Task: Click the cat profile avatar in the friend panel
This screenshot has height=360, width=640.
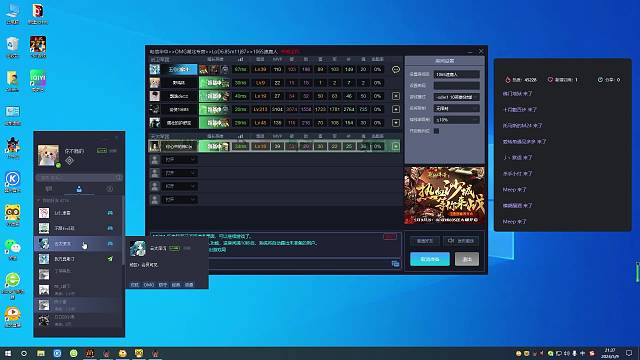Action: tap(48, 156)
